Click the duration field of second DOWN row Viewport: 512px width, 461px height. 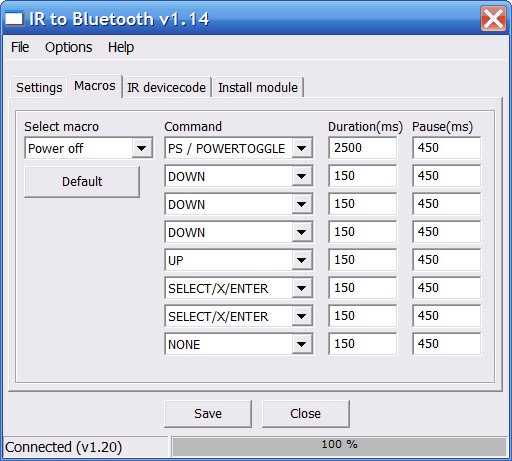pyautogui.click(x=363, y=176)
